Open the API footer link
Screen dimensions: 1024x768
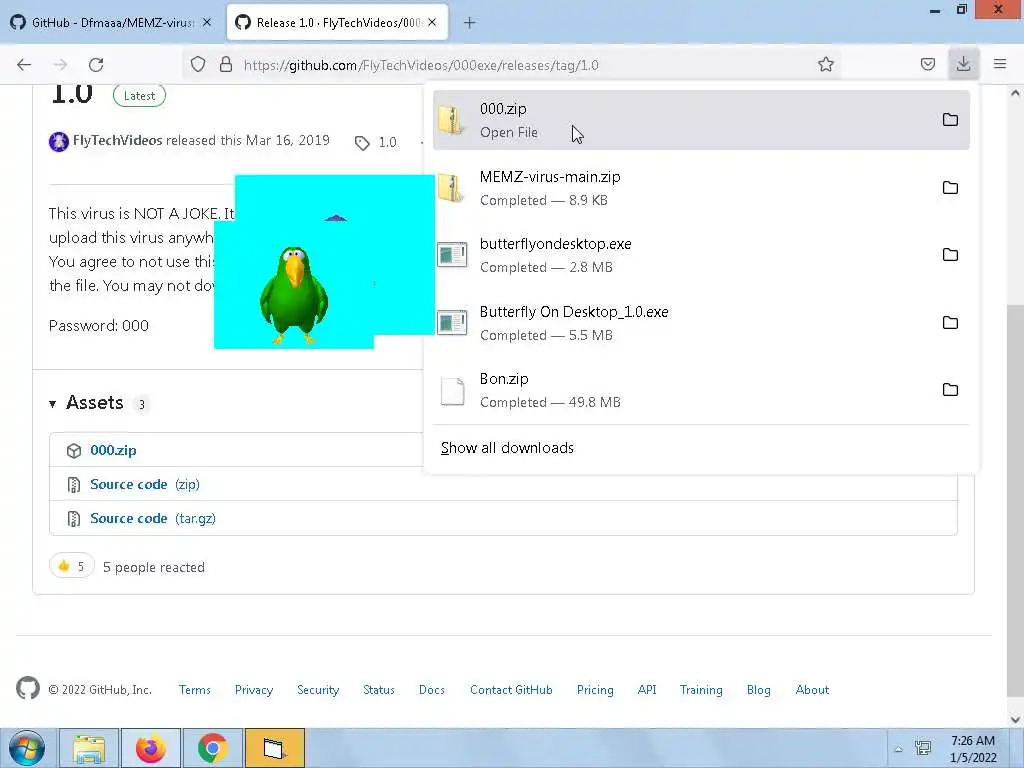[x=647, y=690]
